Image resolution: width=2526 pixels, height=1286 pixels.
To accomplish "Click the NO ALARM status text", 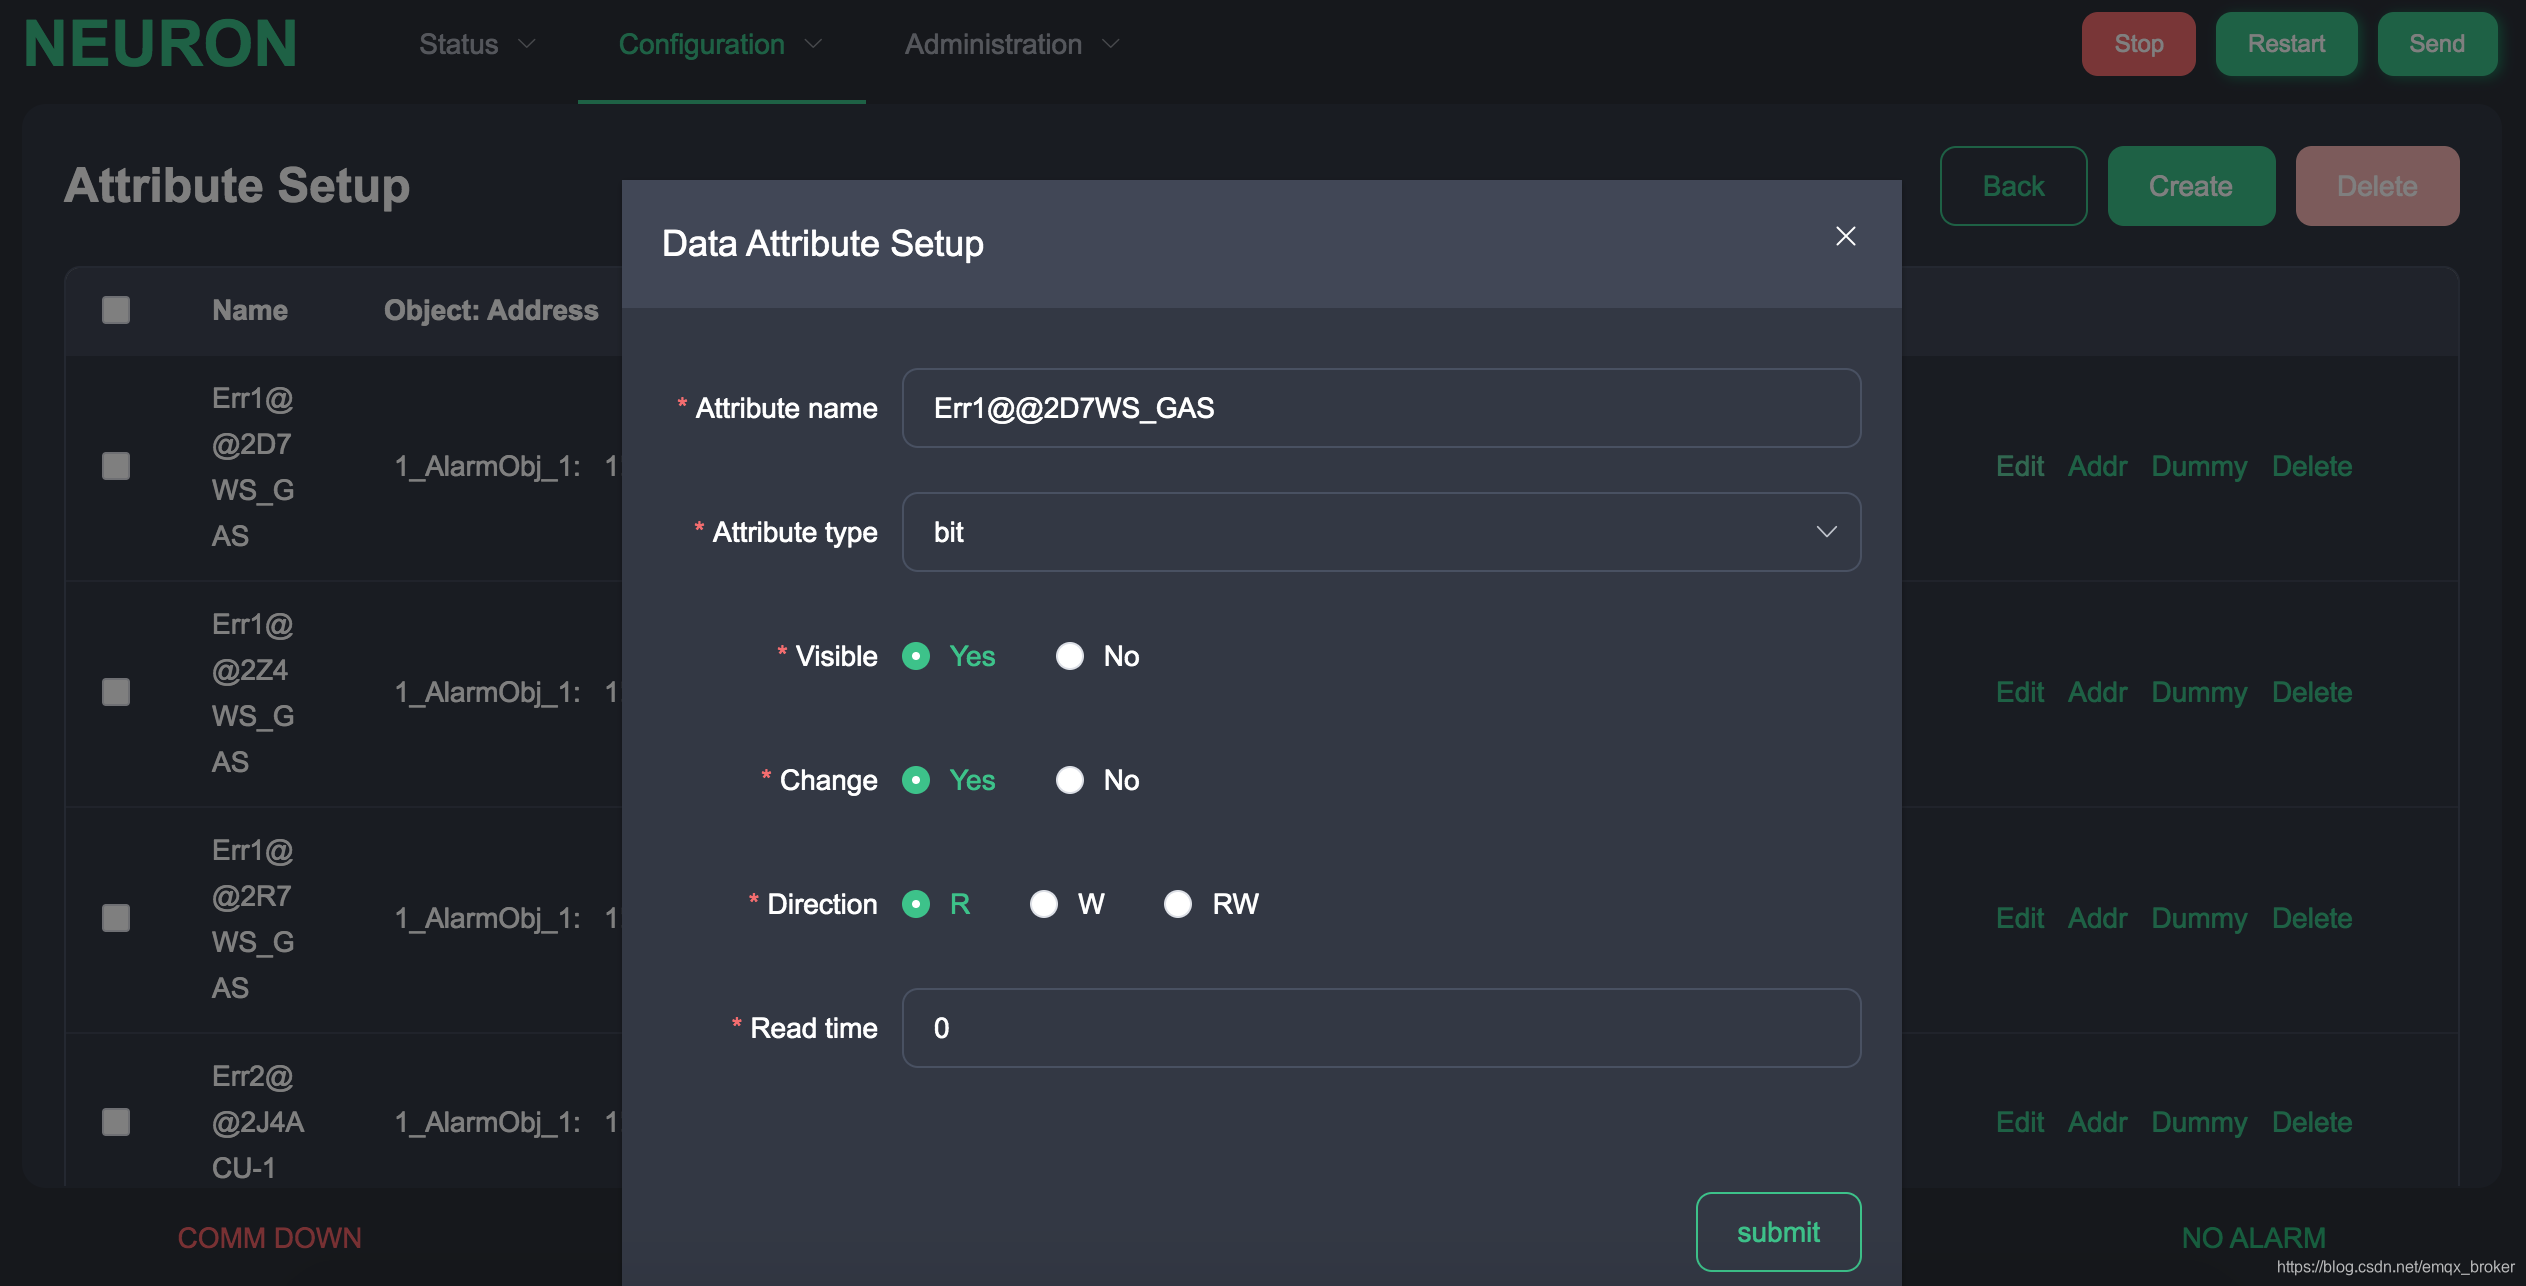I will tap(2254, 1238).
